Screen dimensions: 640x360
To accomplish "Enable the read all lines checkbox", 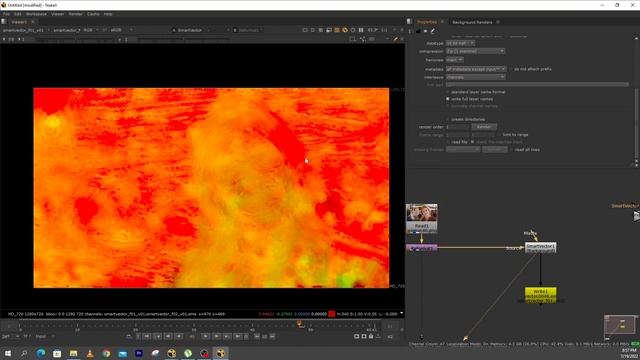I will tap(511, 150).
